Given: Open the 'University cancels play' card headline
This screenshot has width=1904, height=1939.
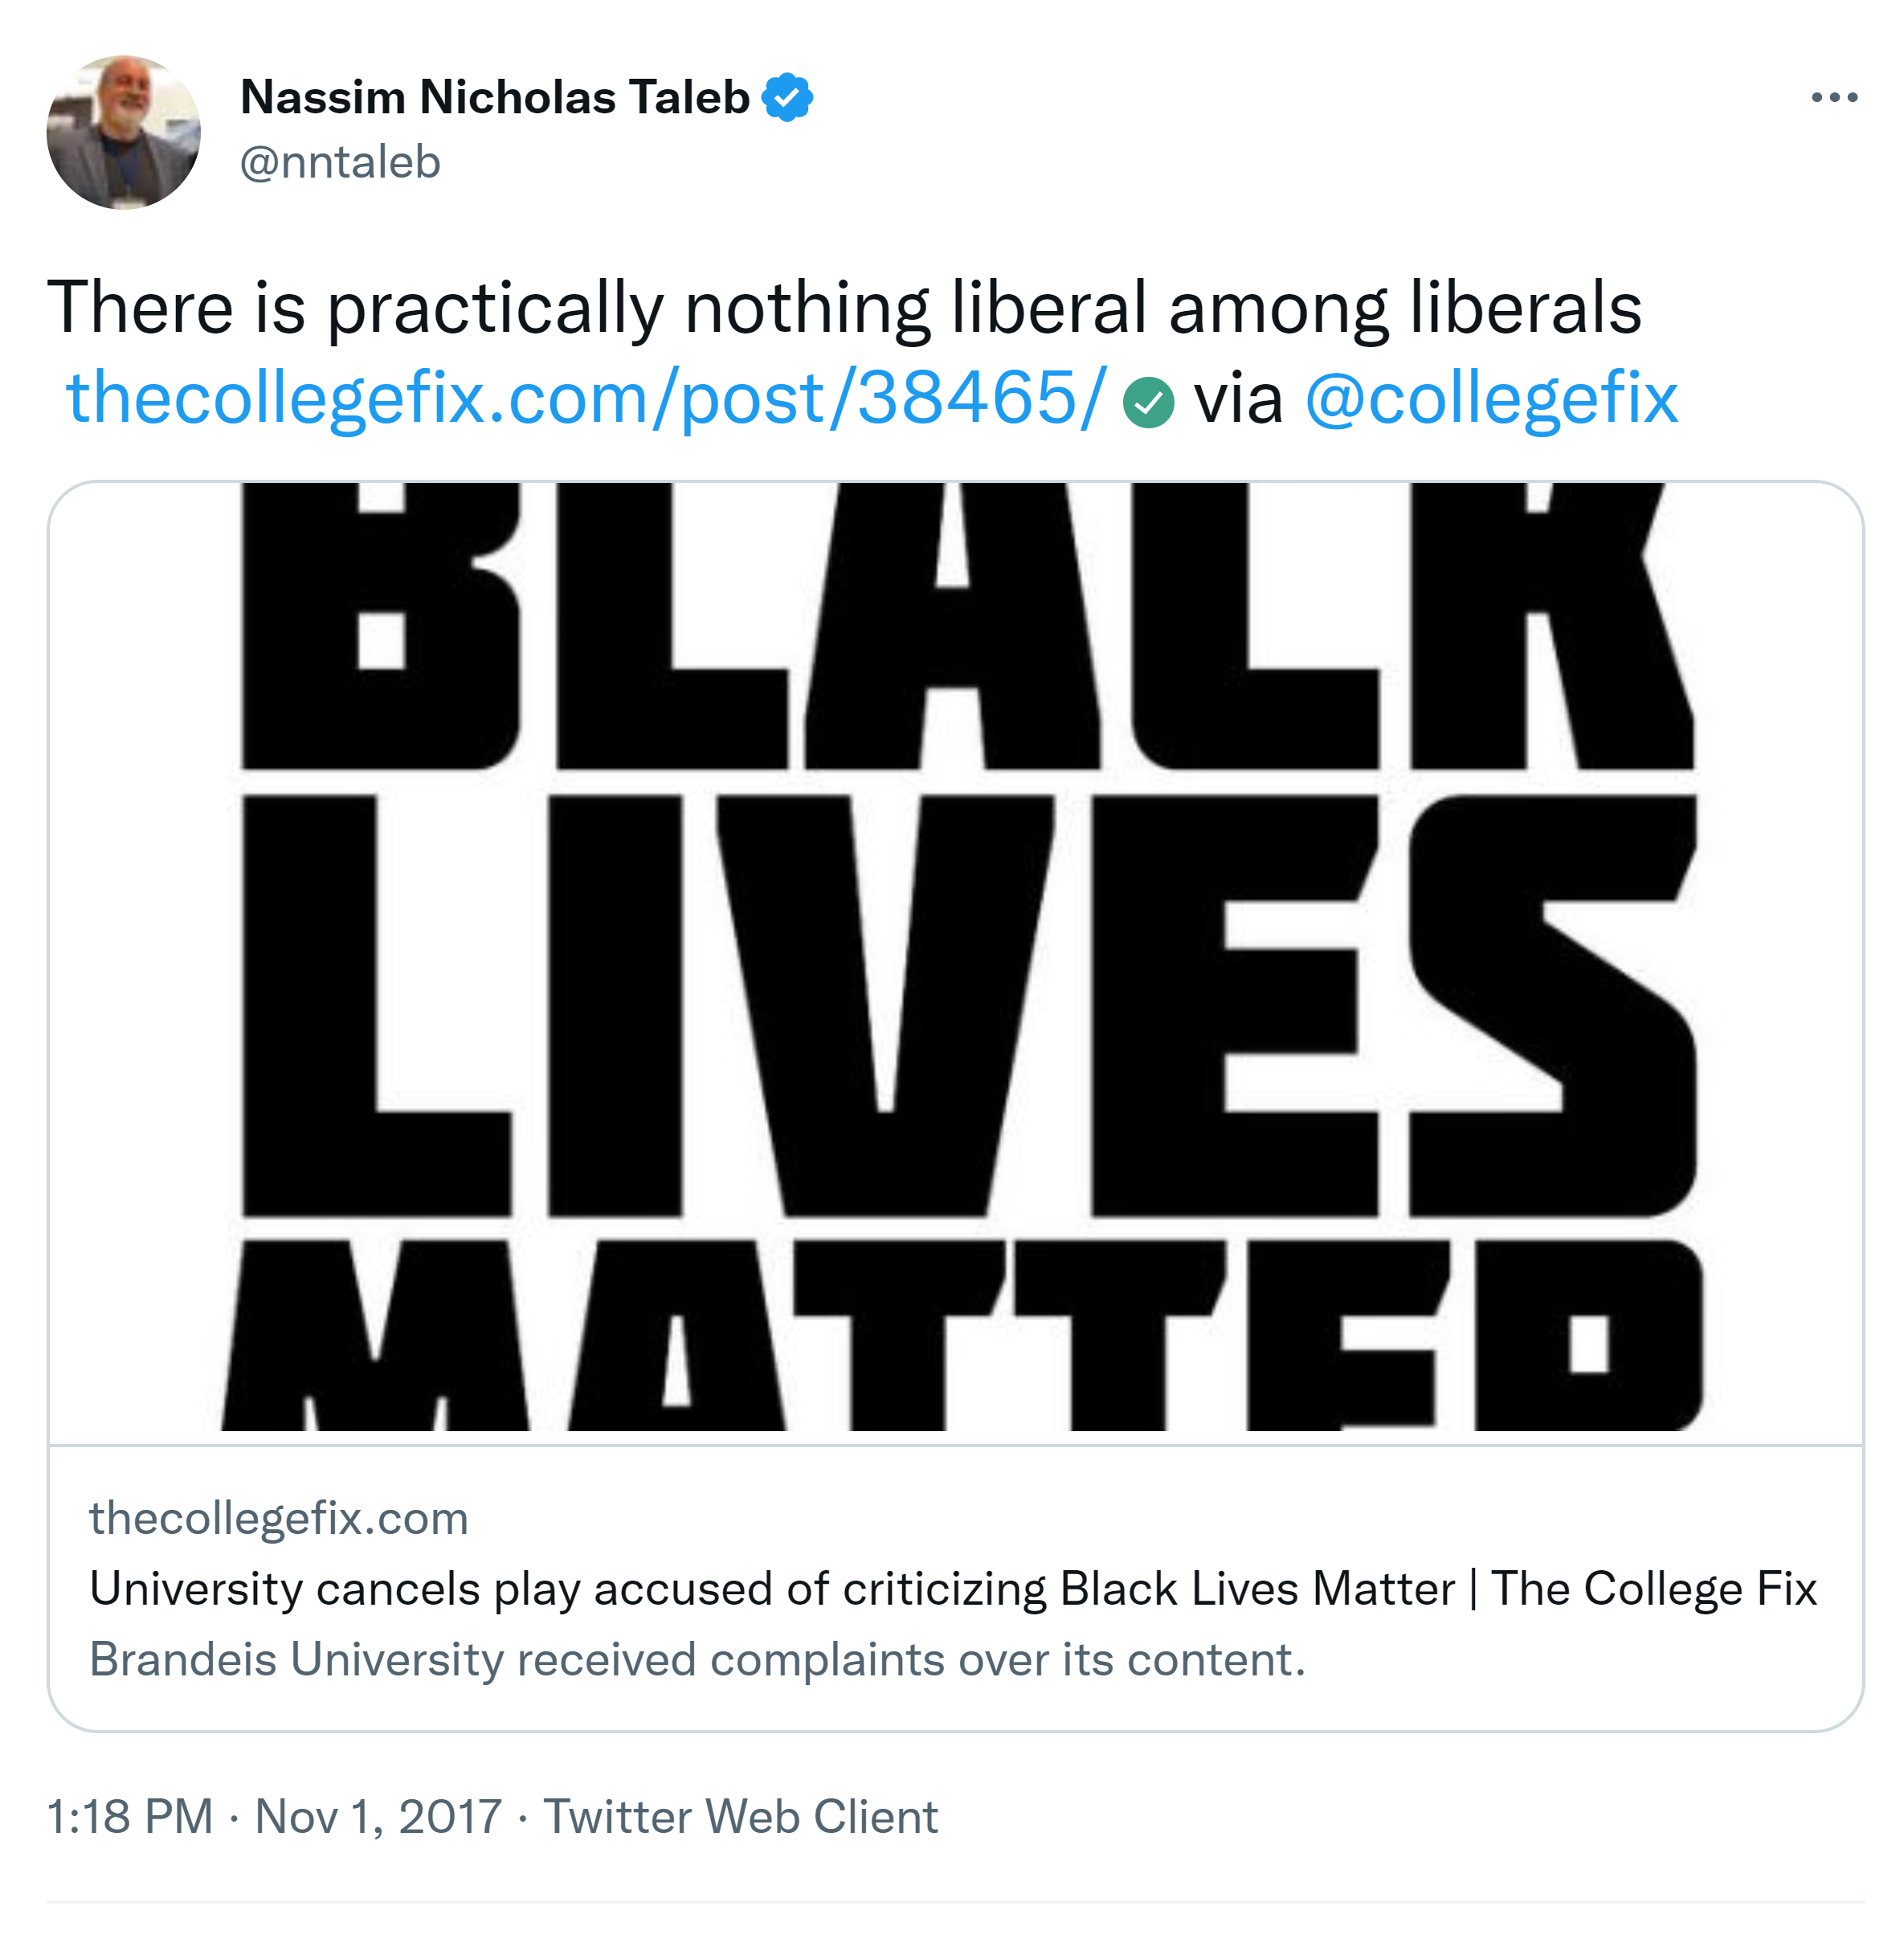Looking at the screenshot, I should [952, 1589].
